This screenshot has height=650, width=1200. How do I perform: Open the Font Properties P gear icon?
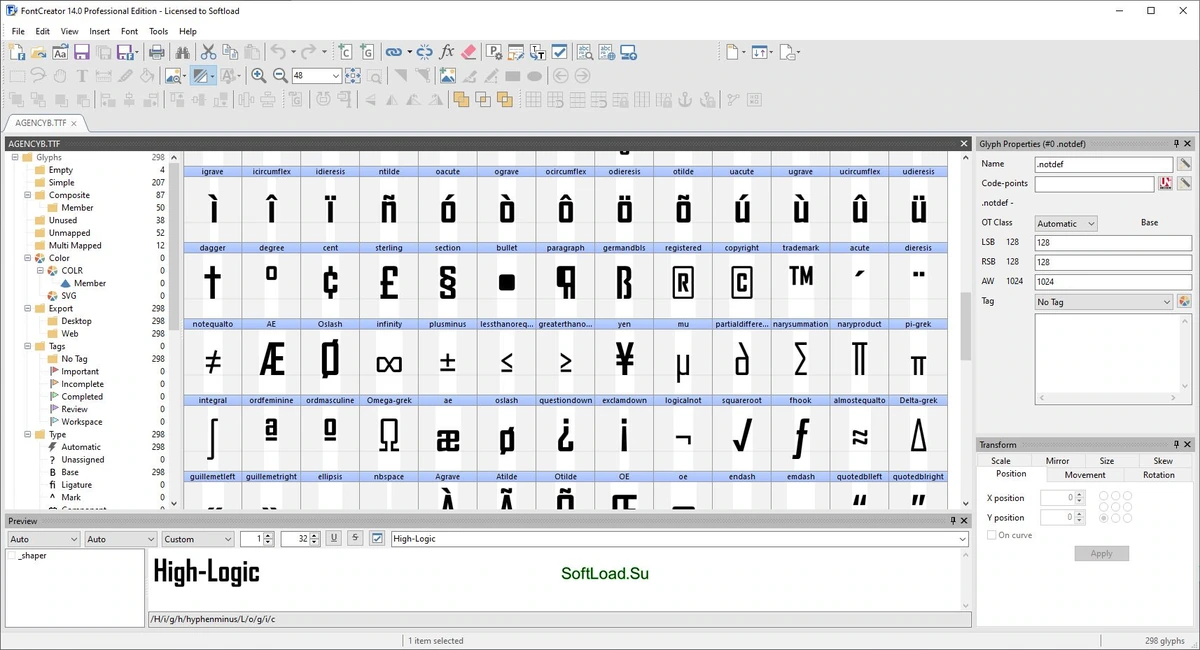click(x=494, y=52)
